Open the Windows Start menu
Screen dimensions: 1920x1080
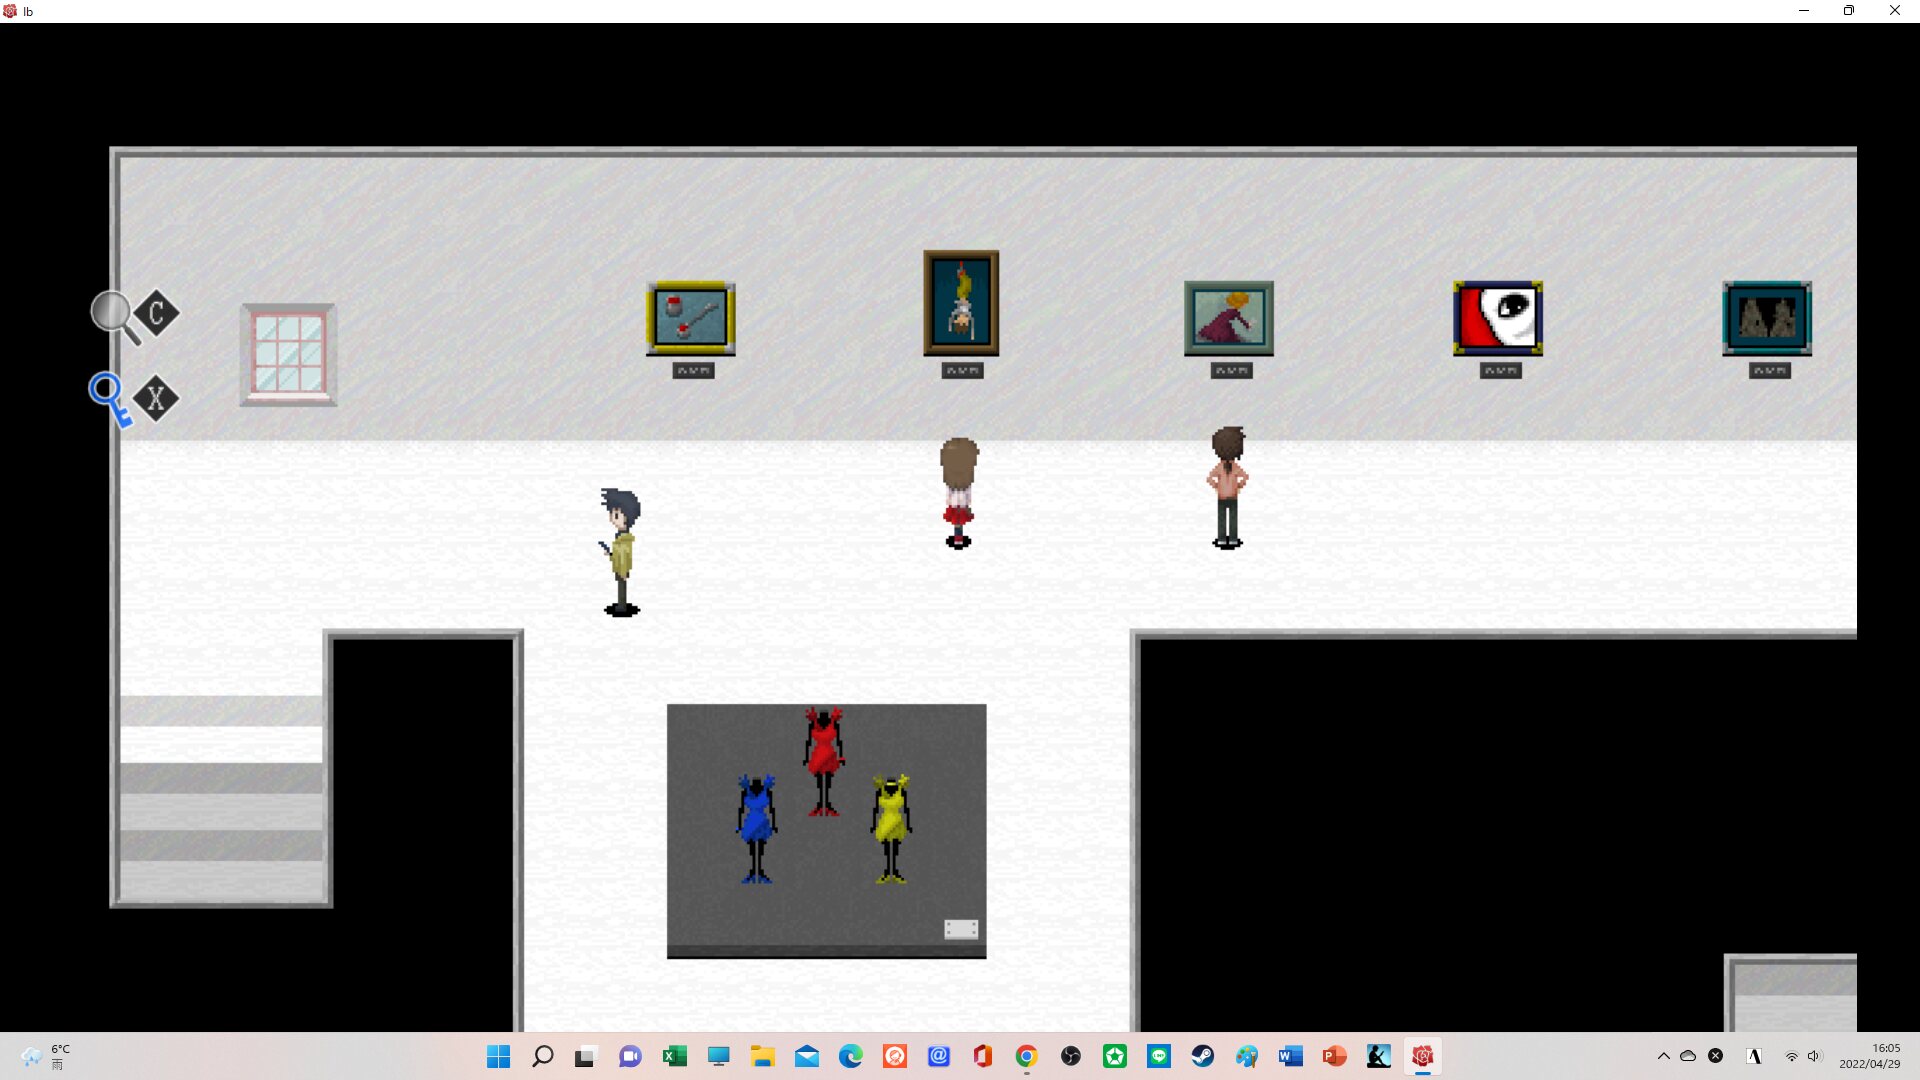[498, 1056]
